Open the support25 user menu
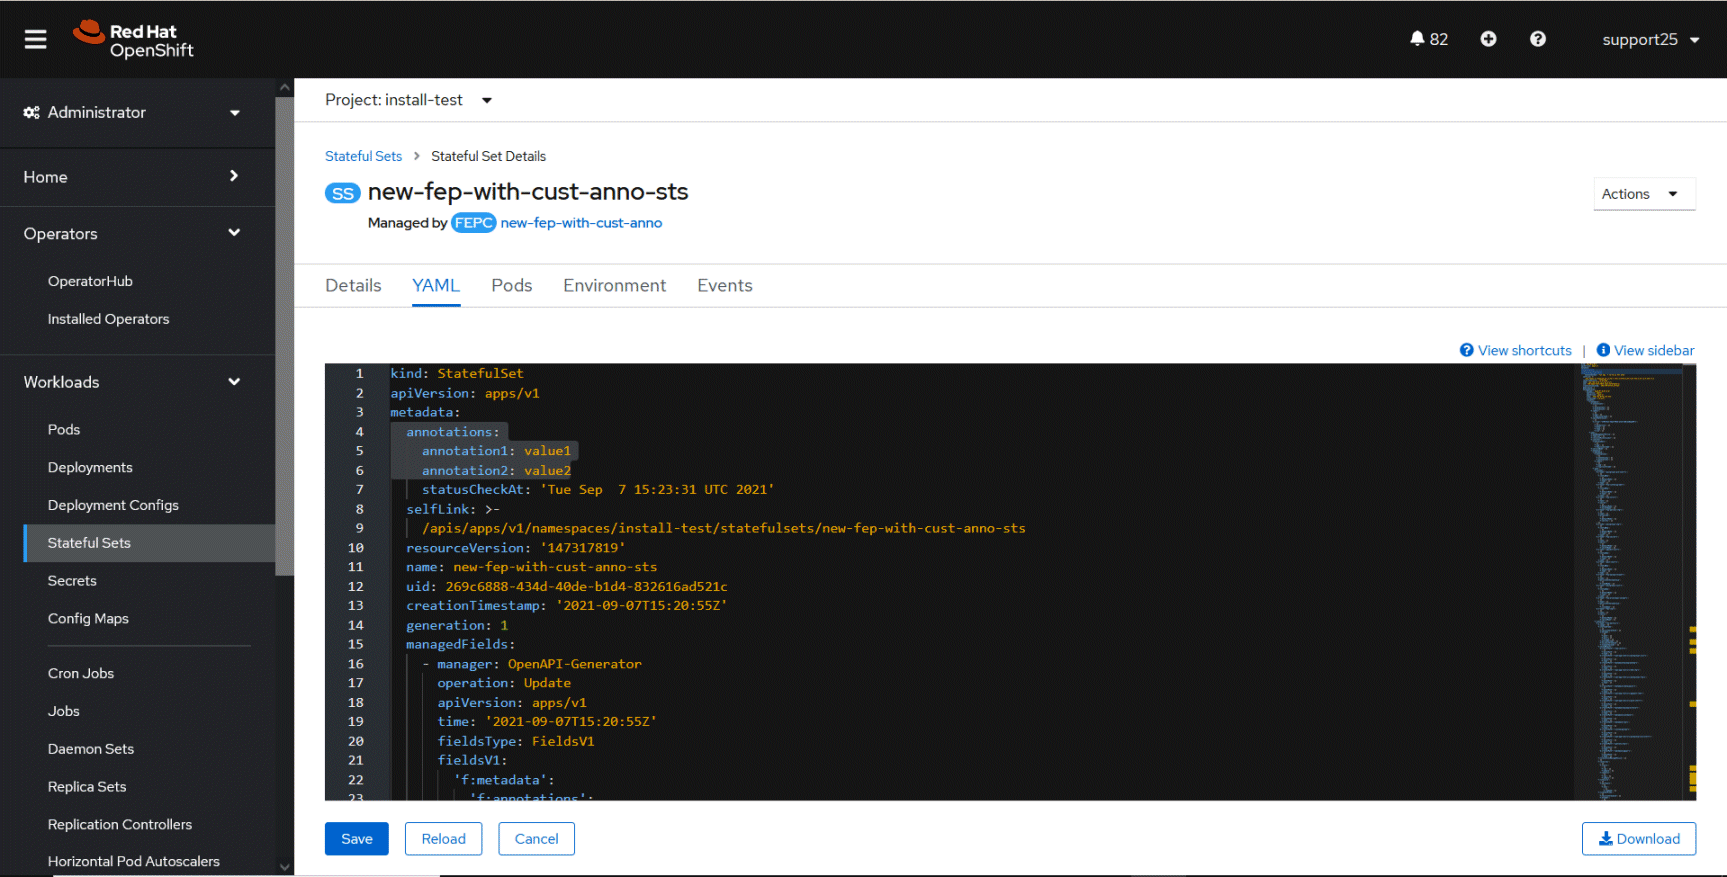 [x=1650, y=40]
